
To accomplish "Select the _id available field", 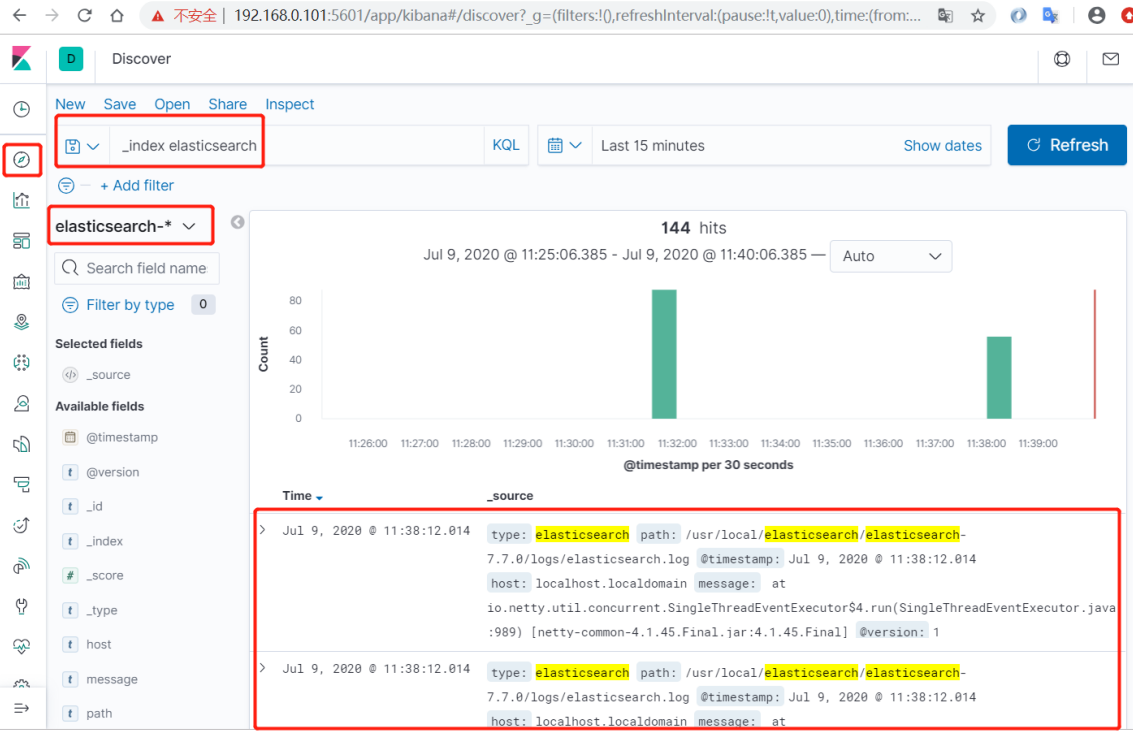I will [x=94, y=507].
